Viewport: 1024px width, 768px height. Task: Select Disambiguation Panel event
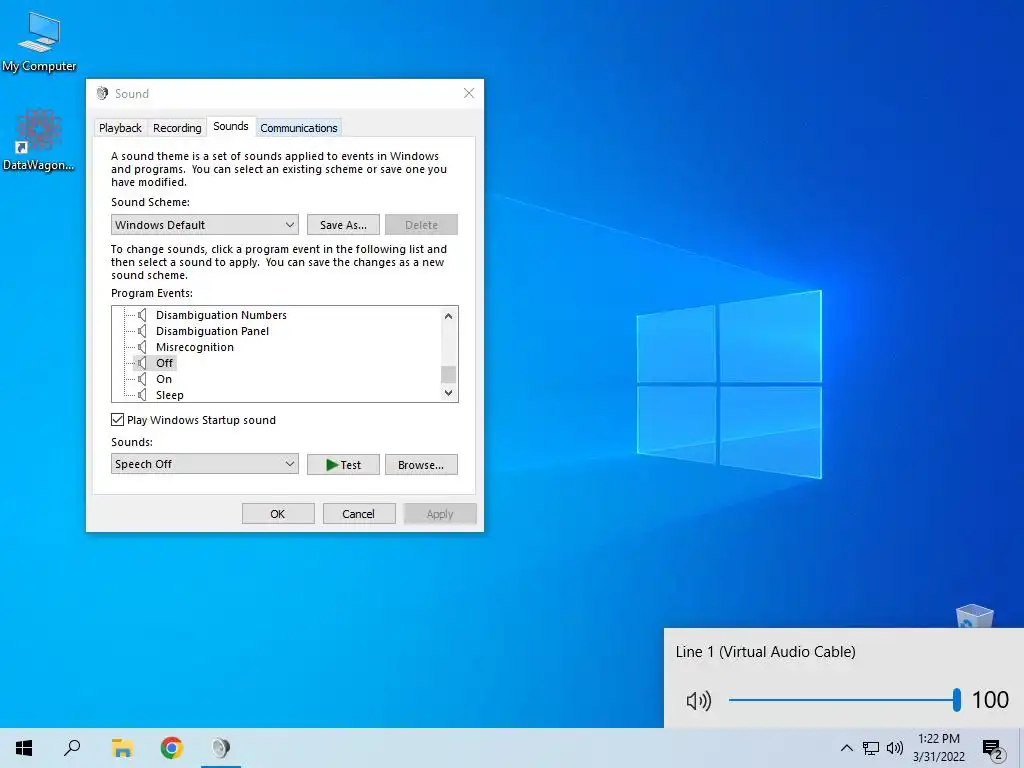(212, 331)
